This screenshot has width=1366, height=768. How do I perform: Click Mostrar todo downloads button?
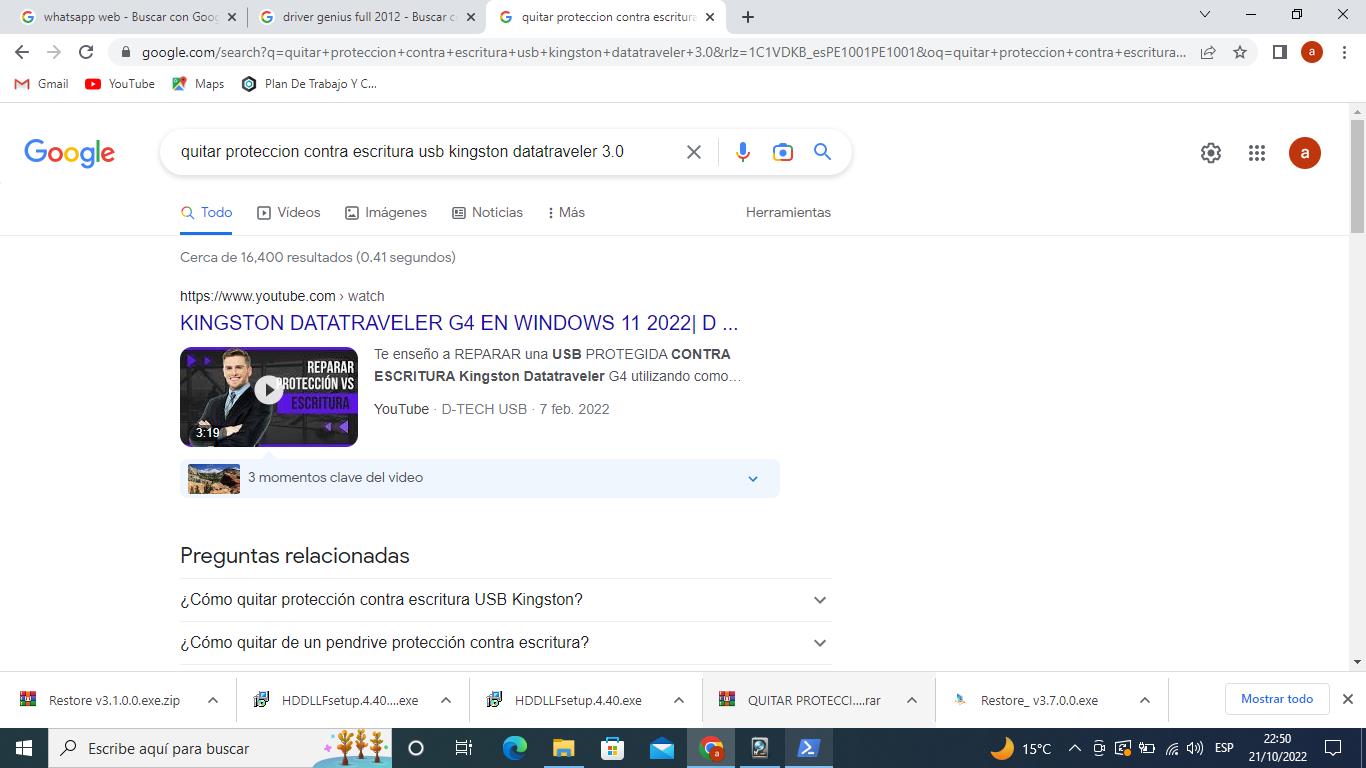pyautogui.click(x=1276, y=699)
